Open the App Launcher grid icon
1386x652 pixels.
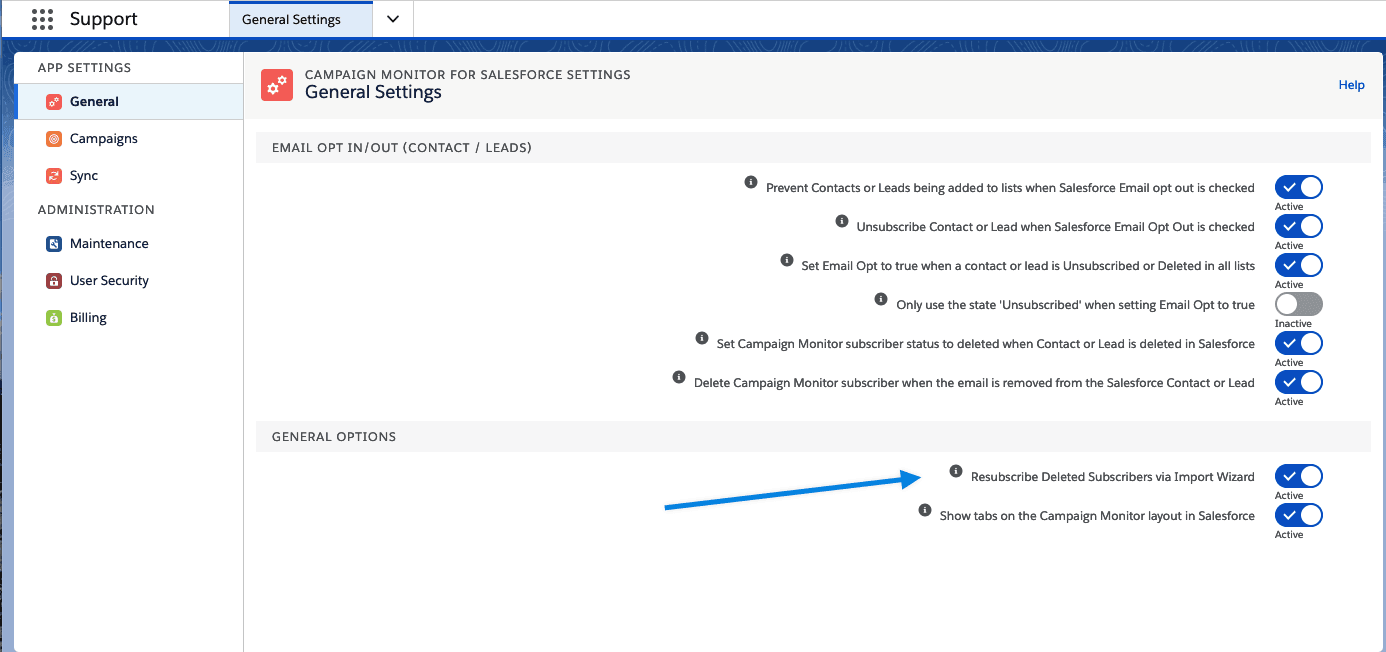click(42, 19)
